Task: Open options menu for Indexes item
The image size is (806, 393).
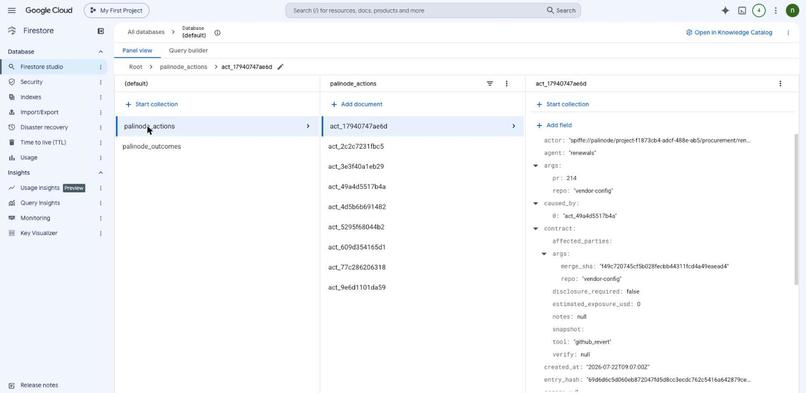Action: coord(100,97)
